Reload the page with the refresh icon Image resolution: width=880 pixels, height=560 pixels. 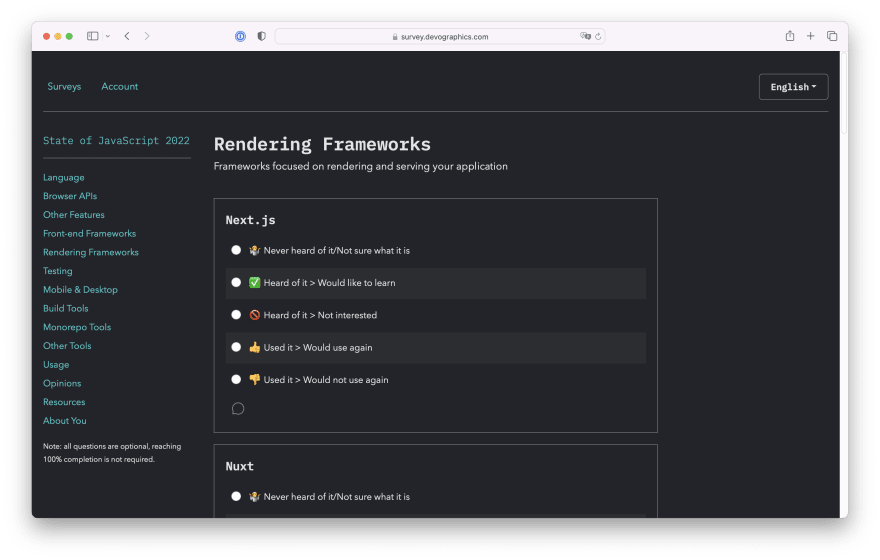click(598, 36)
